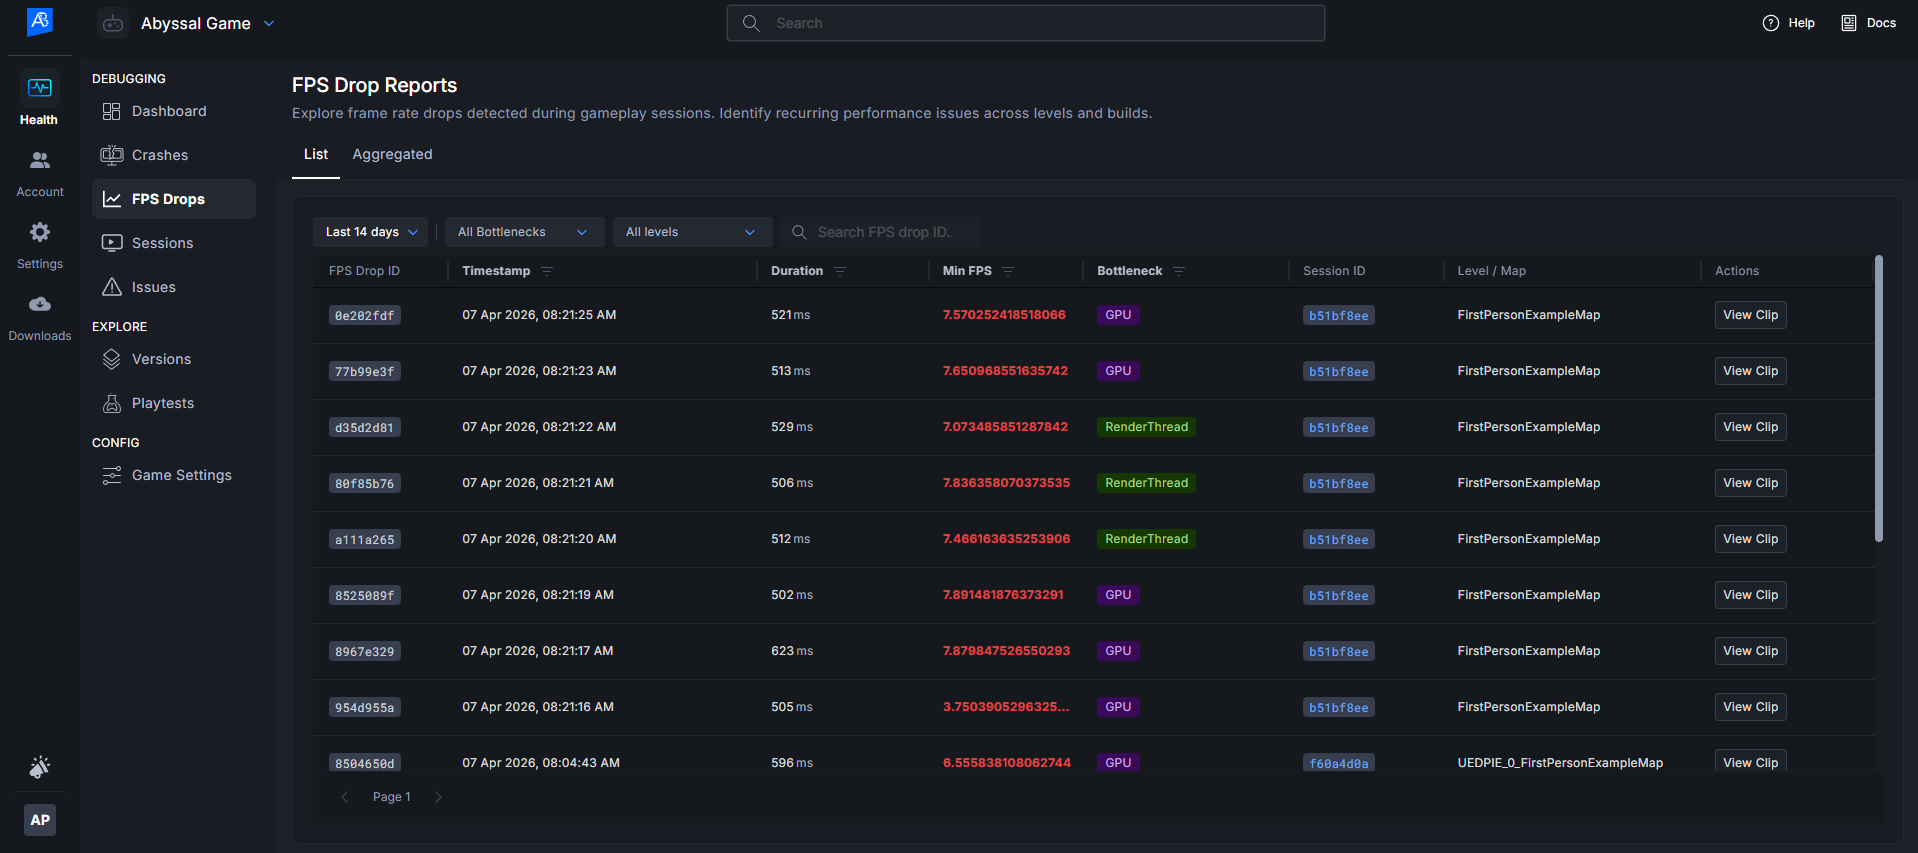Go to Account in left rail
The image size is (1918, 853).
coord(39,161)
